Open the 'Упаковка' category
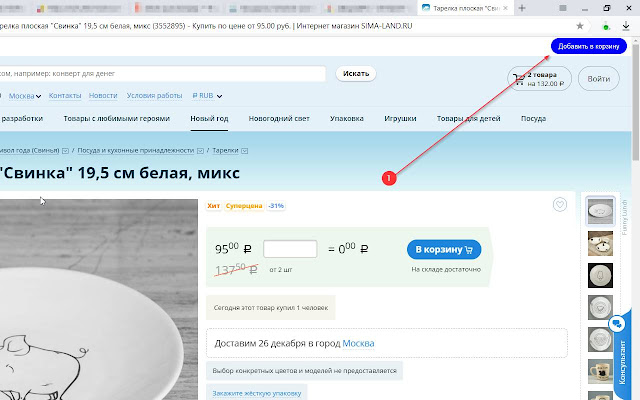Viewport: 640px width, 400px height. pyautogui.click(x=347, y=118)
